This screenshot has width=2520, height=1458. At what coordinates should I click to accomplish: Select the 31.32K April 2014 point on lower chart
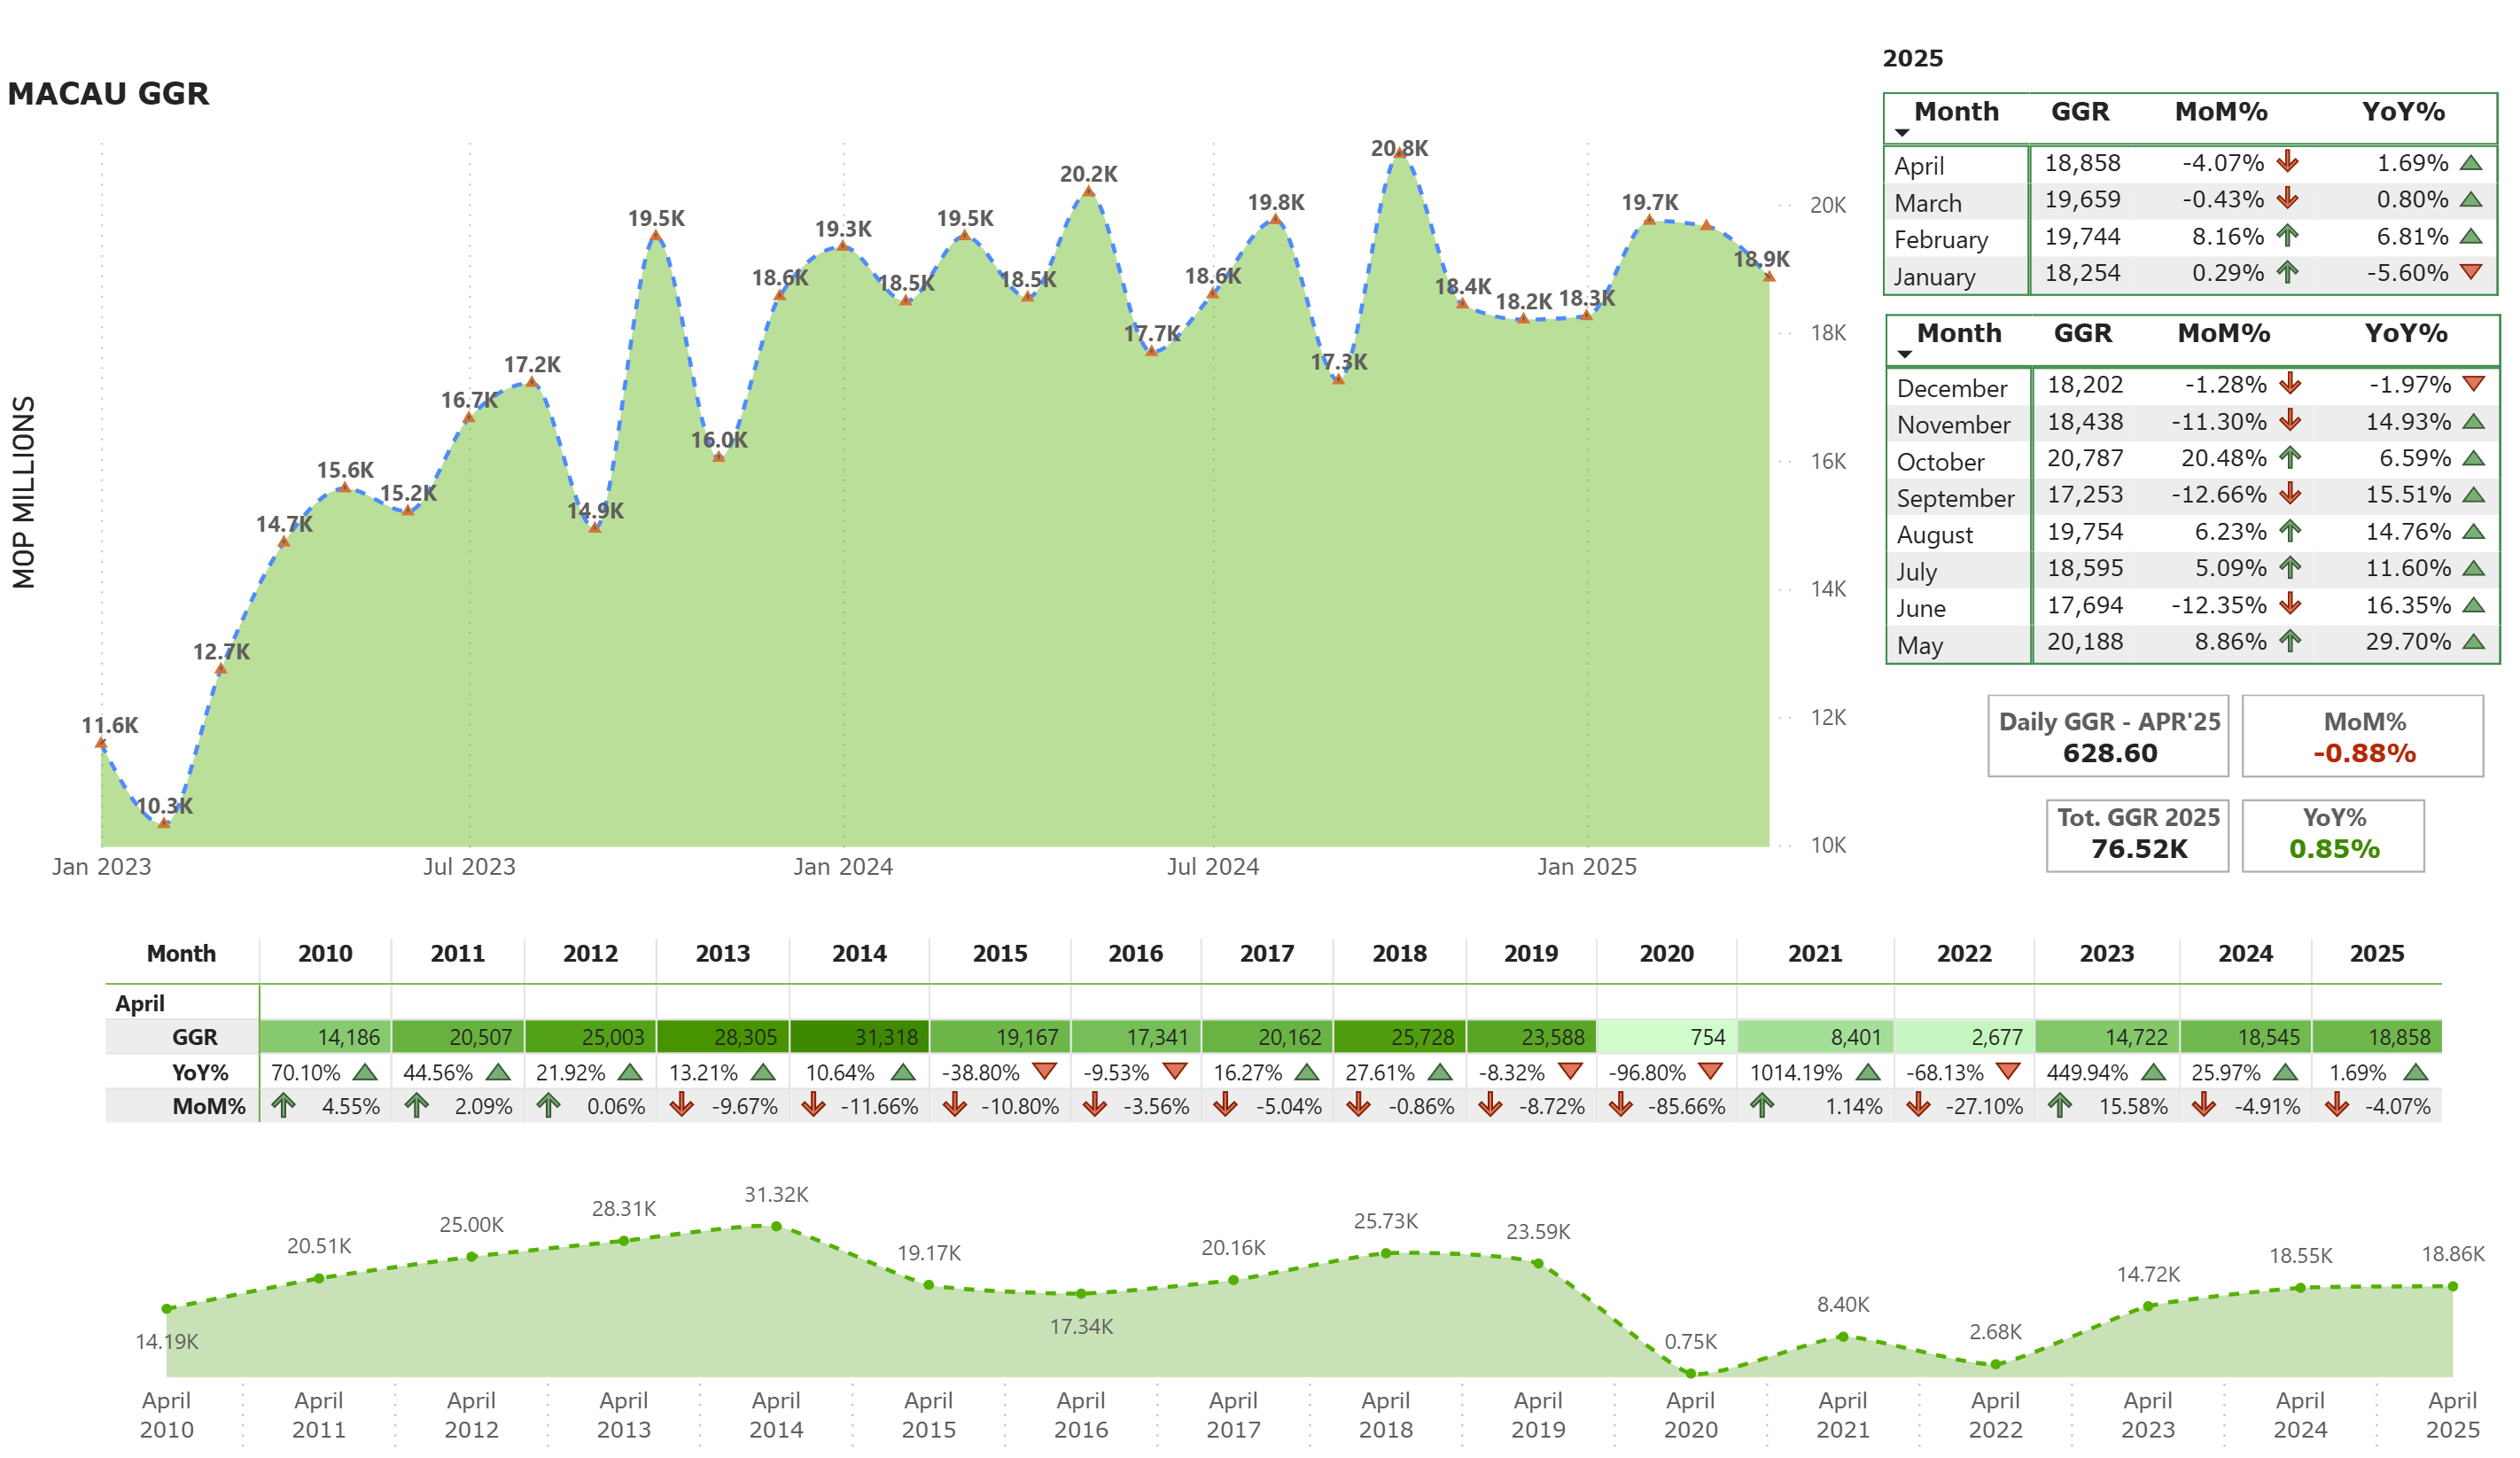pyautogui.click(x=776, y=1226)
